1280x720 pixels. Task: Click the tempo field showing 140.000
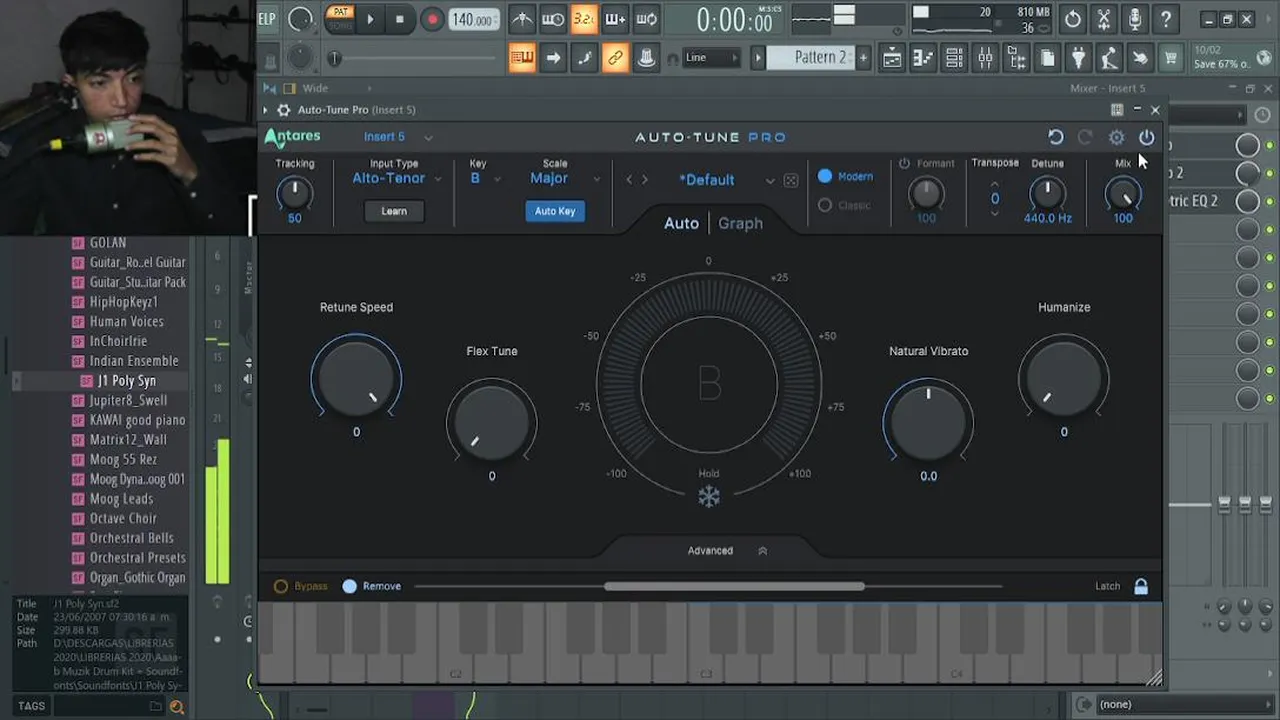472,20
